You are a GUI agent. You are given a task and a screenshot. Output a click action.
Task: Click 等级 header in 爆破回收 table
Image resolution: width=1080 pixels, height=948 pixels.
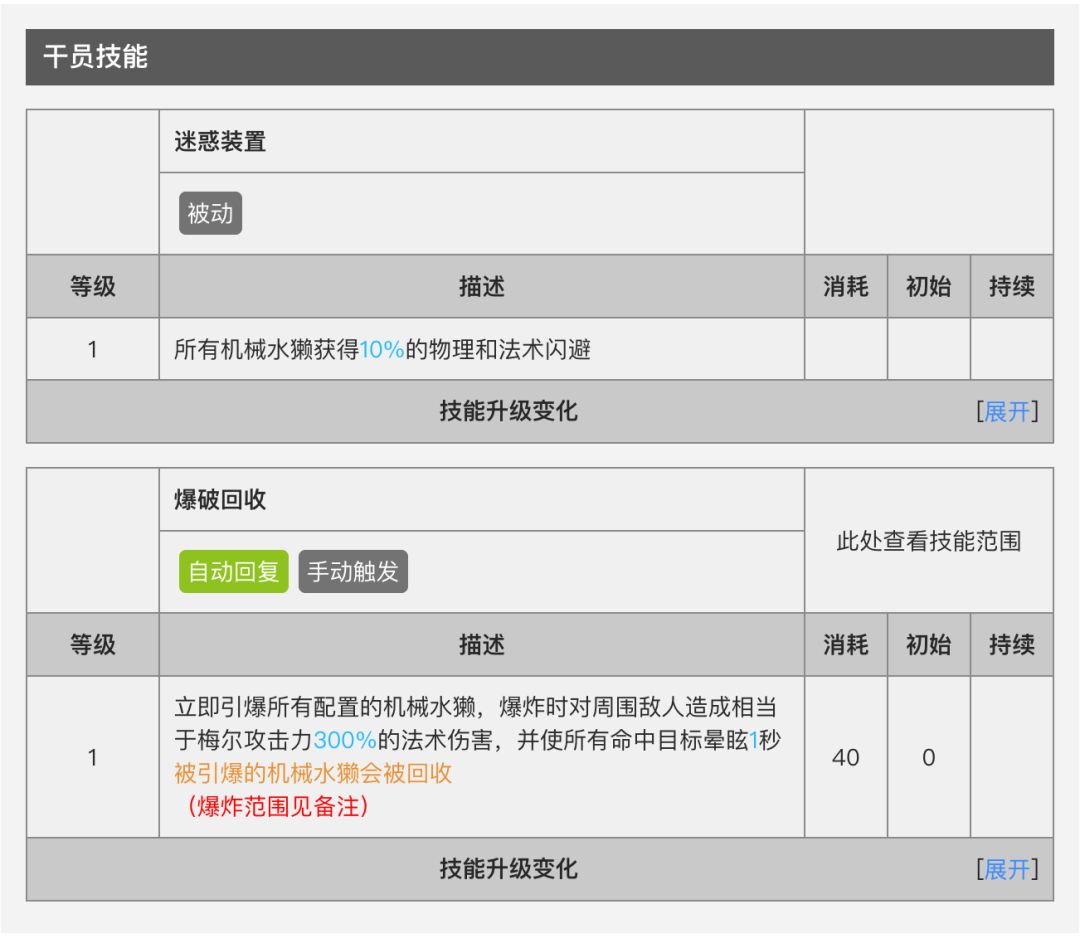click(x=92, y=644)
